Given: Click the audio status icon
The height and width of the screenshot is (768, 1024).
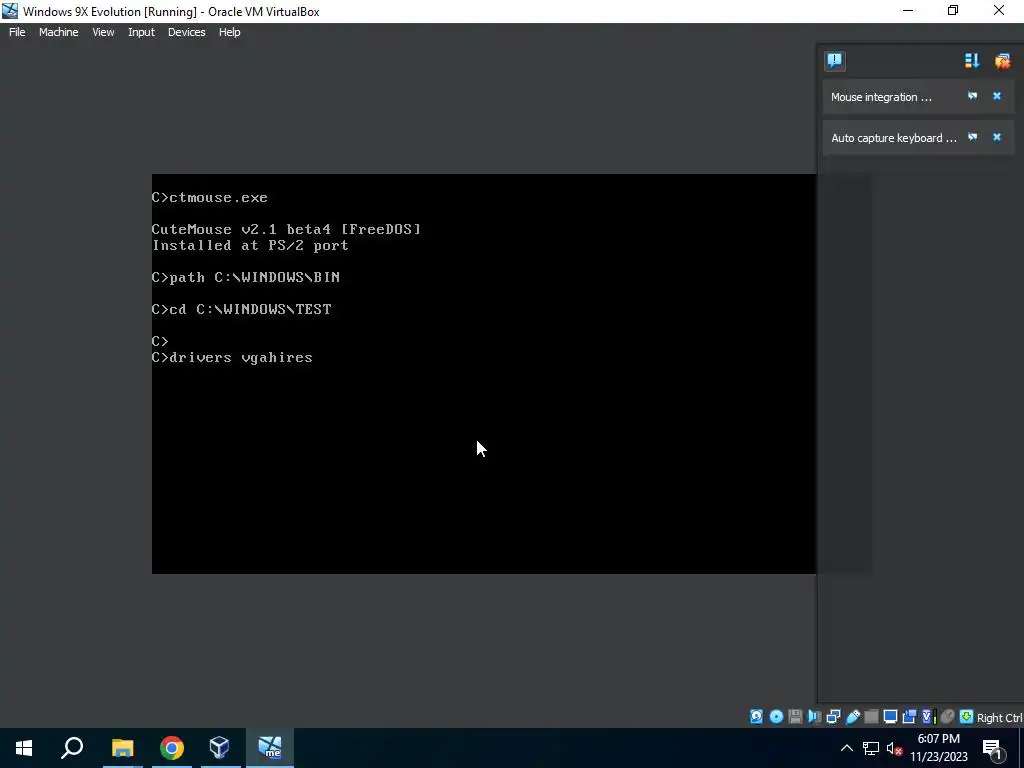Looking at the screenshot, I should coord(814,716).
